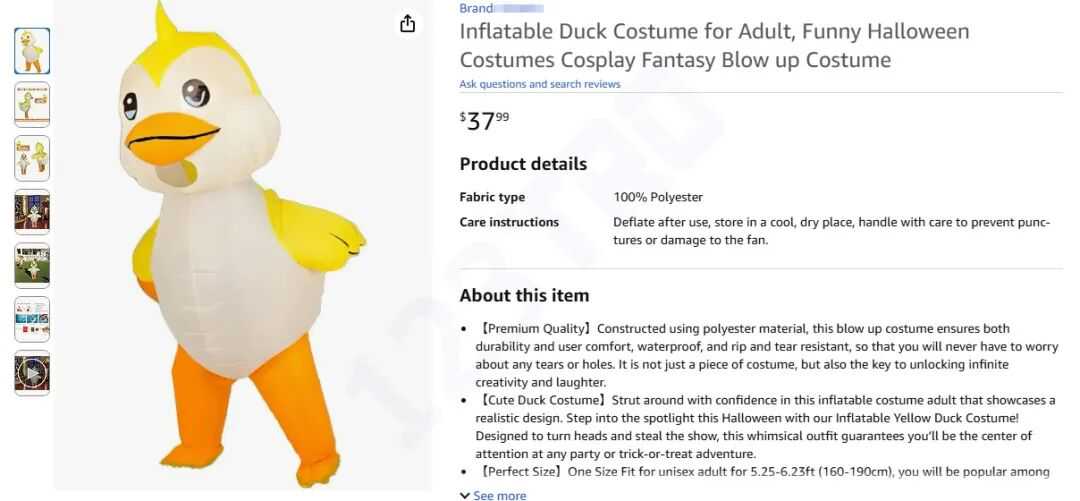This screenshot has height=501, width=1080.
Task: Select the sixth thumbnail with infographic
Action: point(32,319)
